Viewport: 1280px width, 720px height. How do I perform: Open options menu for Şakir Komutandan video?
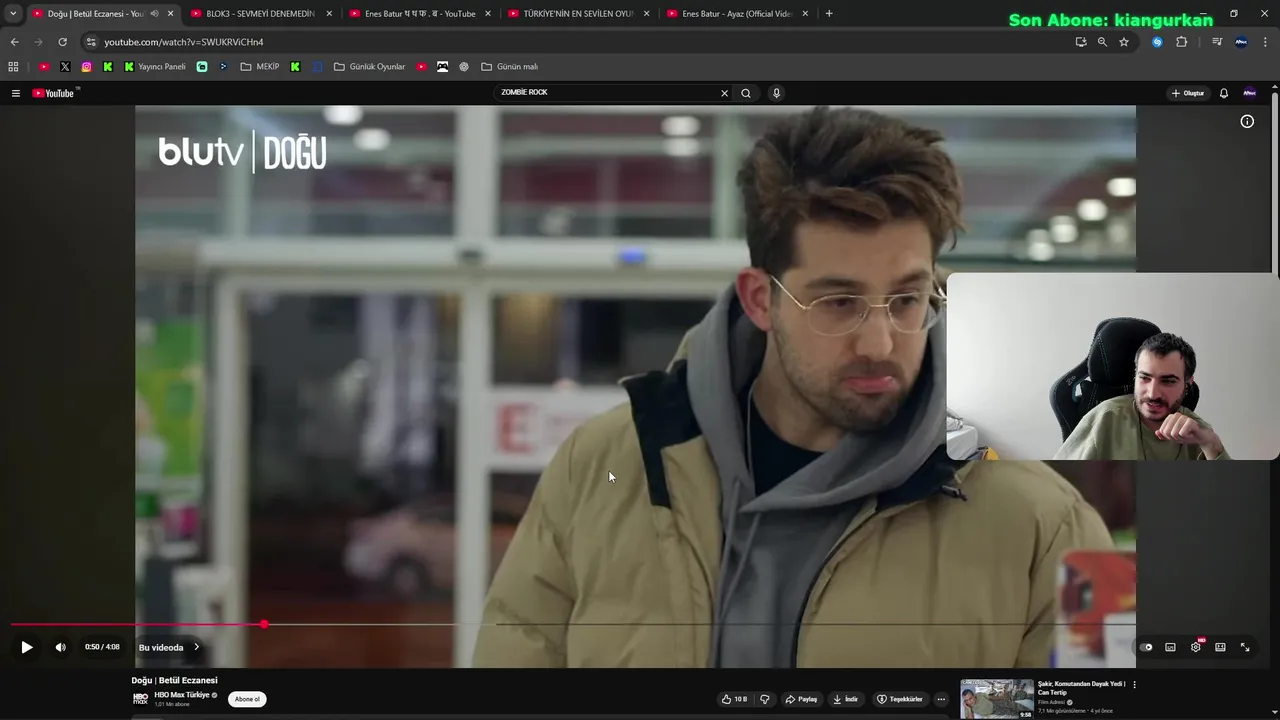[x=1134, y=685]
